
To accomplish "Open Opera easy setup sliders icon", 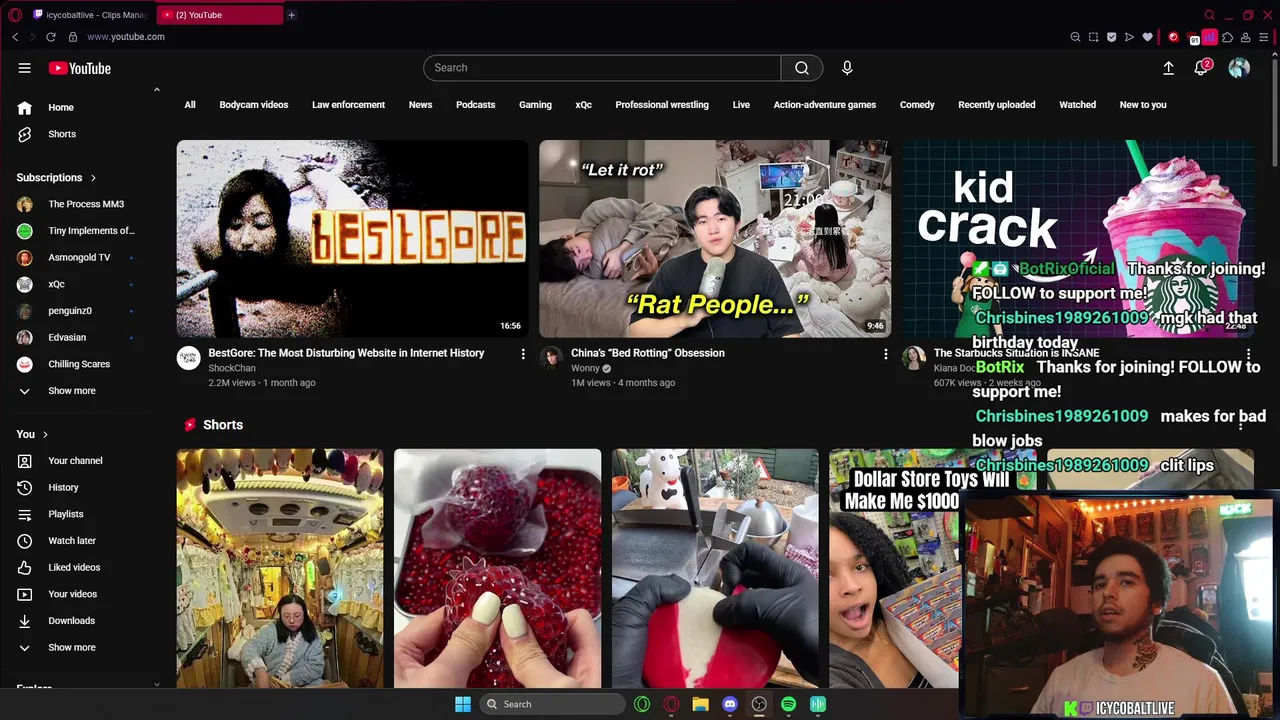I will [1264, 37].
